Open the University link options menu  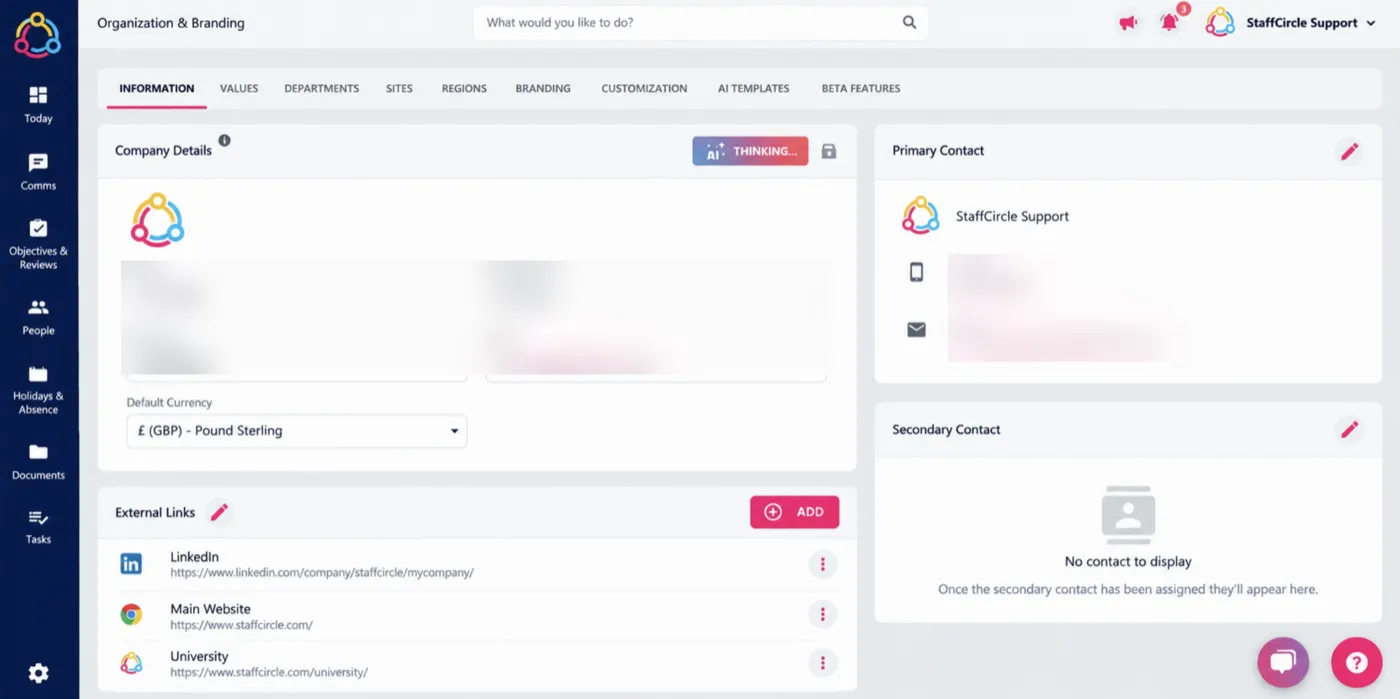[x=822, y=662]
